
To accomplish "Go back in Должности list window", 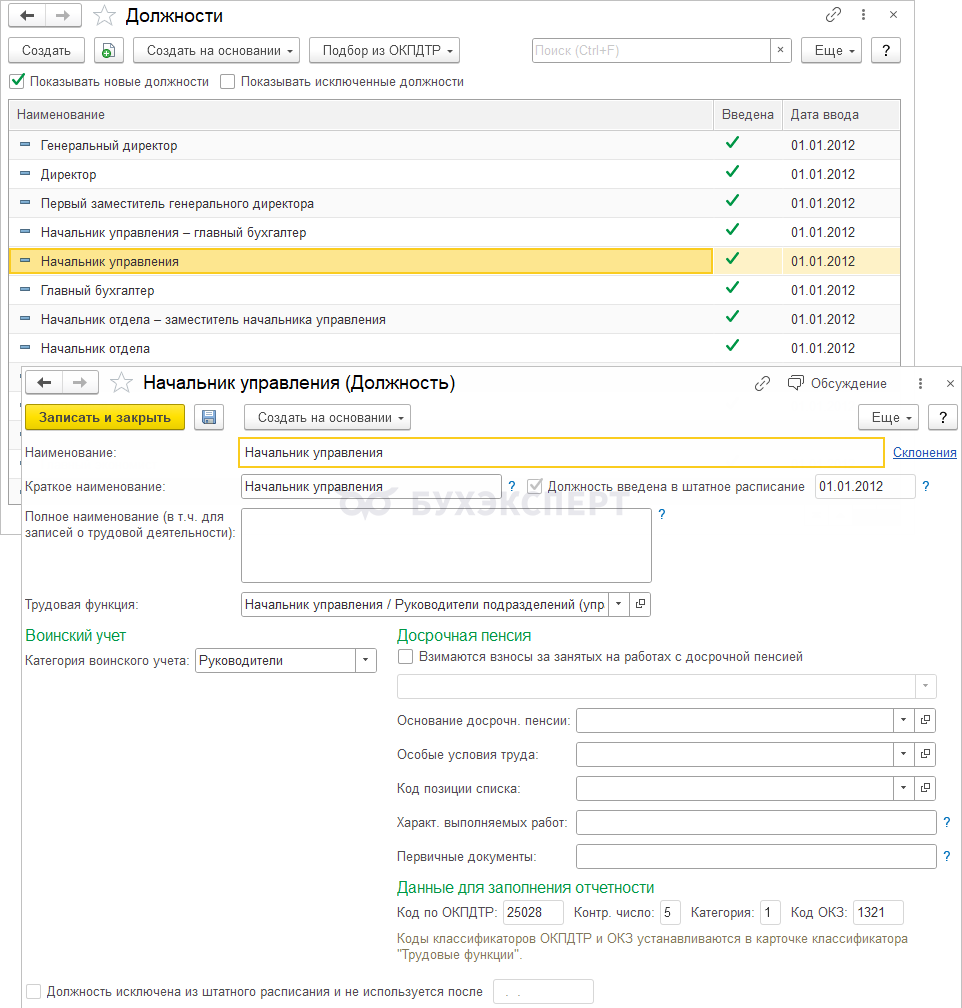I will point(27,15).
